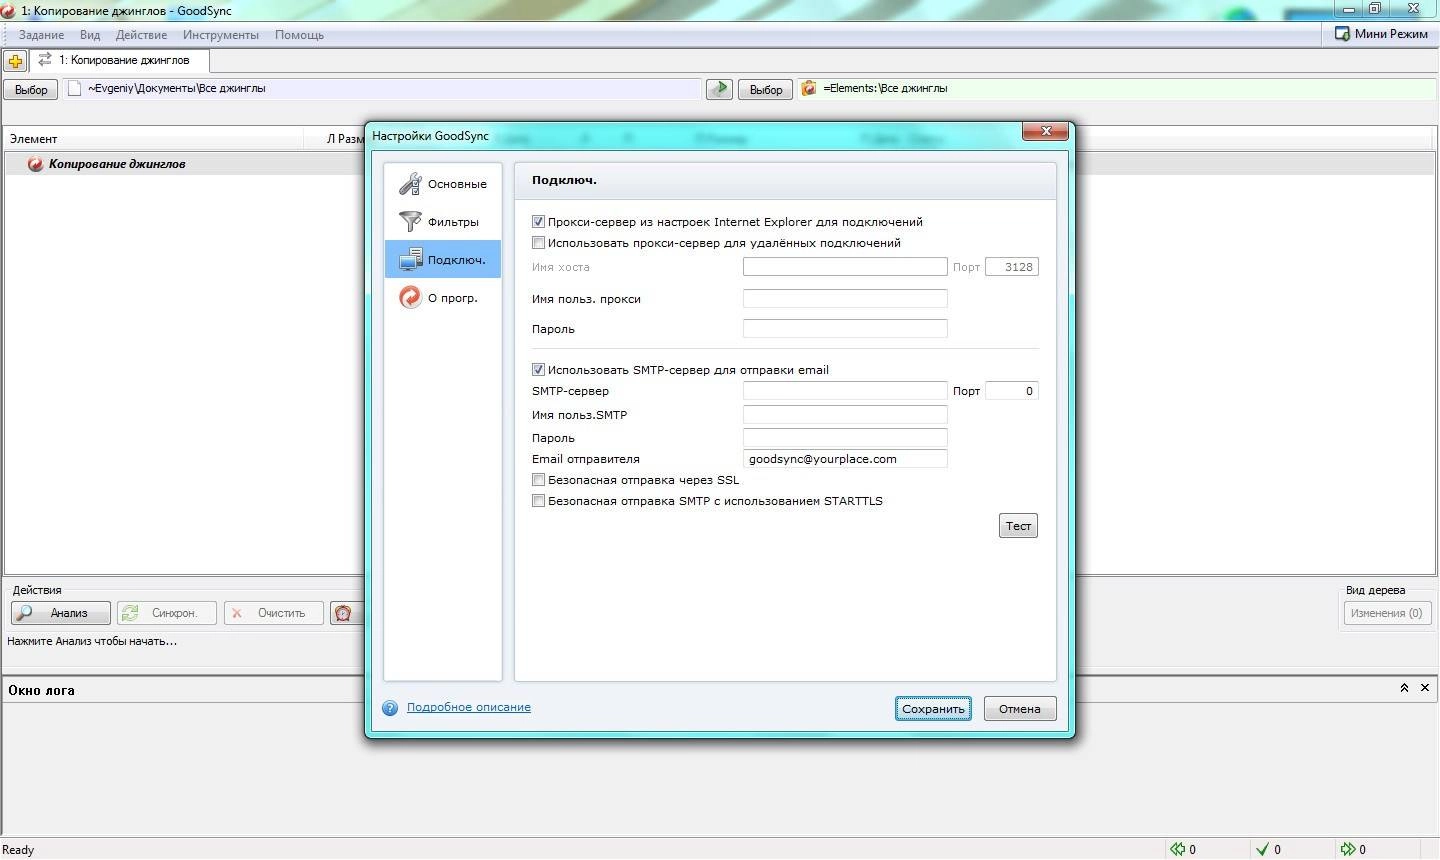This screenshot has height=860, width=1440.
Task: Click the Изменения (0) tree view button
Action: point(1386,613)
